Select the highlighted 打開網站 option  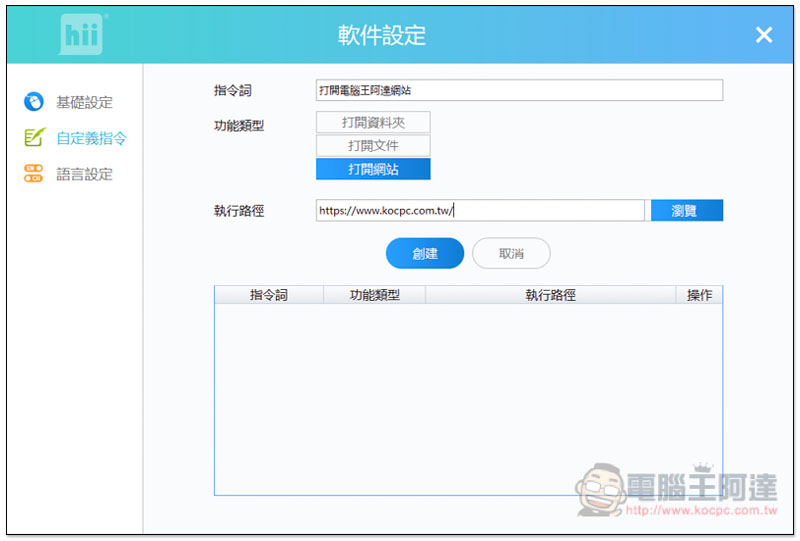click(373, 169)
